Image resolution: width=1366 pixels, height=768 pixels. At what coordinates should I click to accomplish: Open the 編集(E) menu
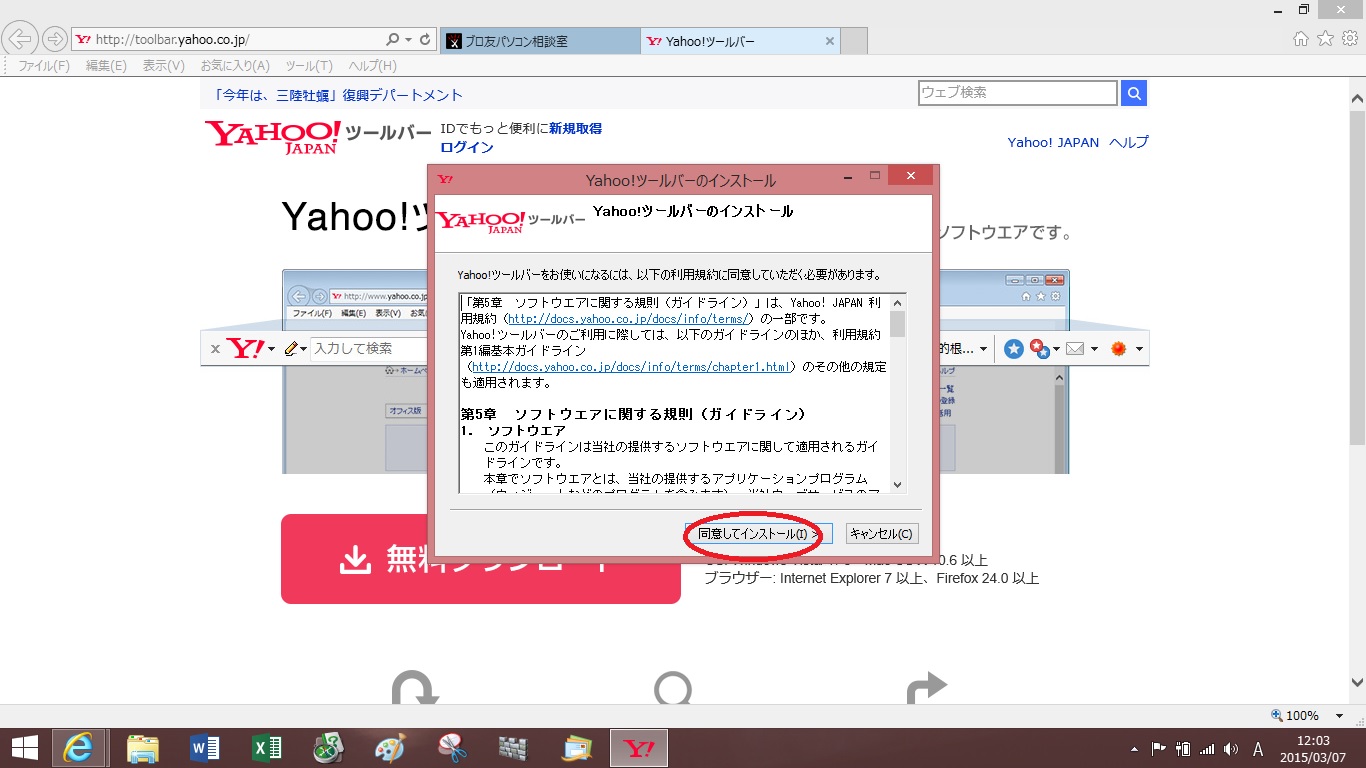tap(106, 66)
